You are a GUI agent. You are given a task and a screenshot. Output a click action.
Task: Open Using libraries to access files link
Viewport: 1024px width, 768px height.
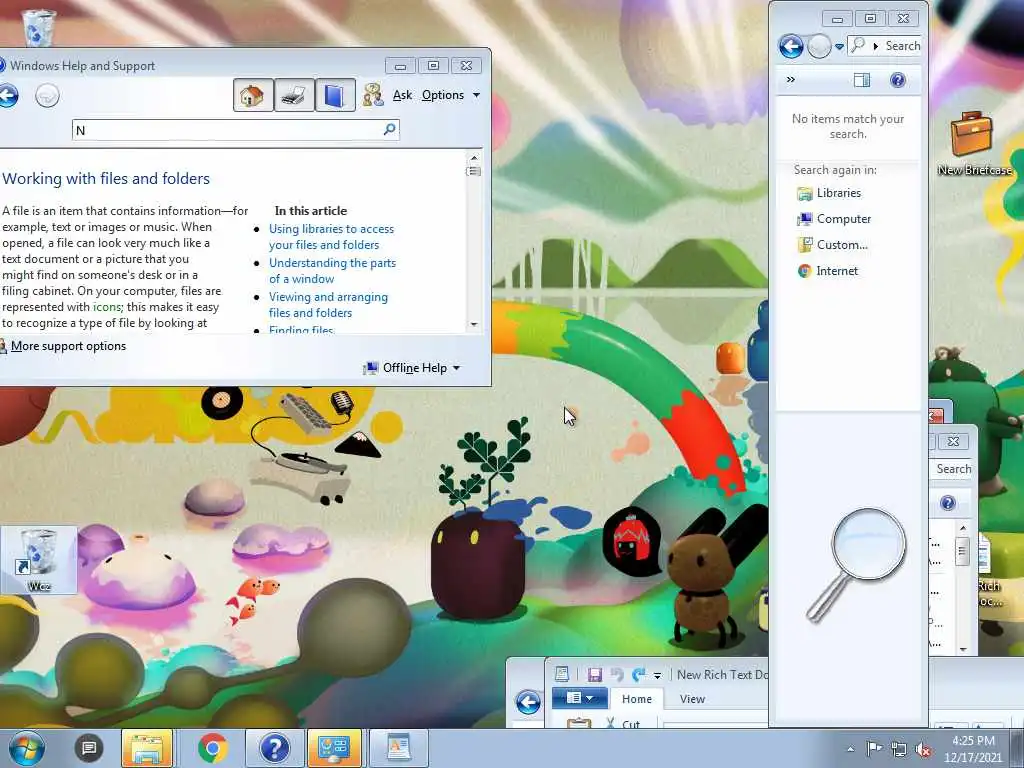[332, 237]
